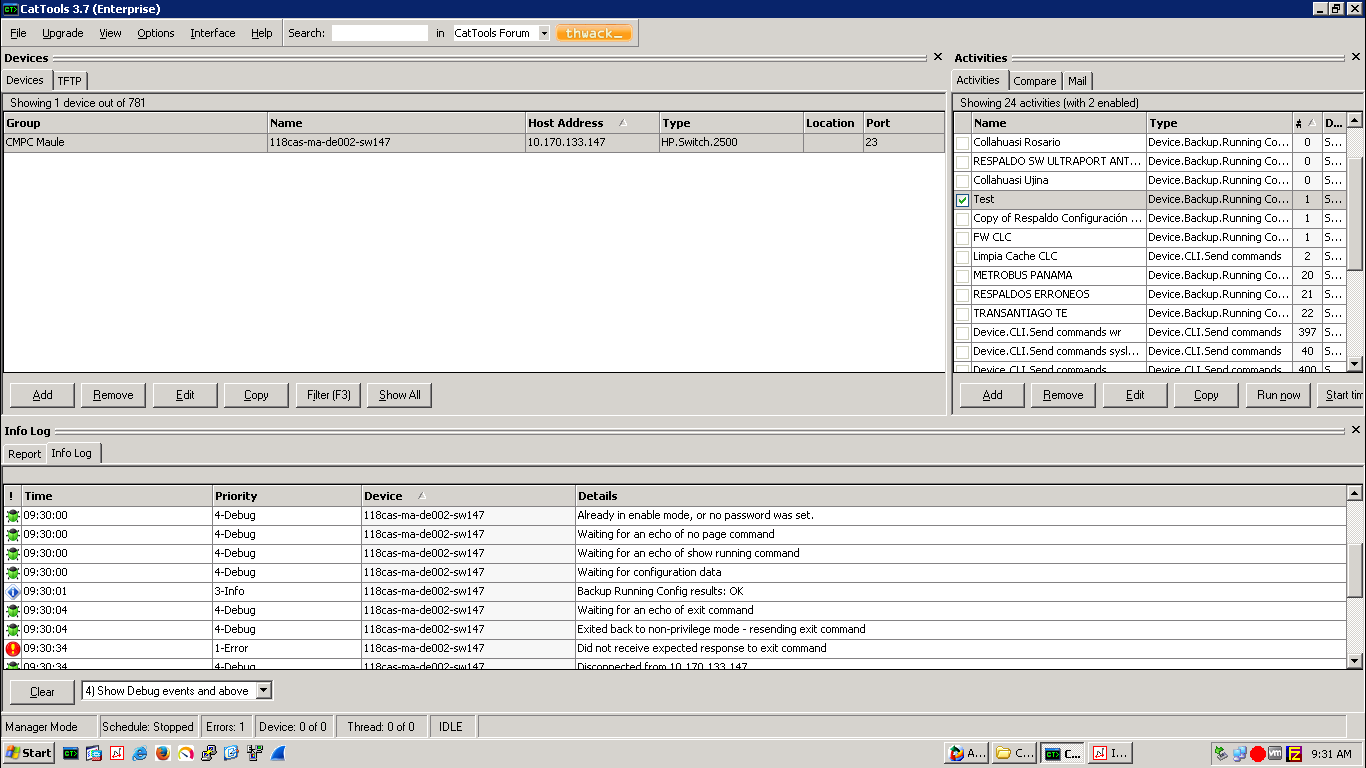
Task: Click the Info Log scroll up arrow
Action: 1355,493
